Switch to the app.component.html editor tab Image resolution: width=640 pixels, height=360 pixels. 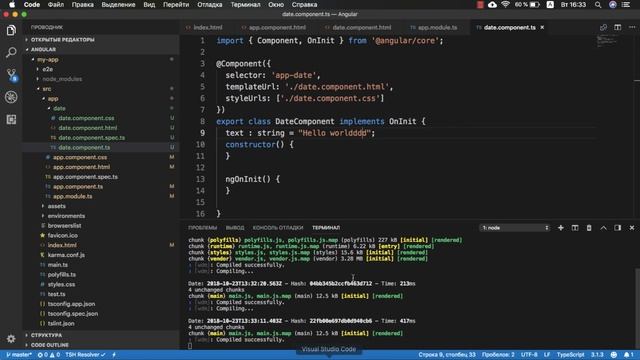tap(273, 27)
